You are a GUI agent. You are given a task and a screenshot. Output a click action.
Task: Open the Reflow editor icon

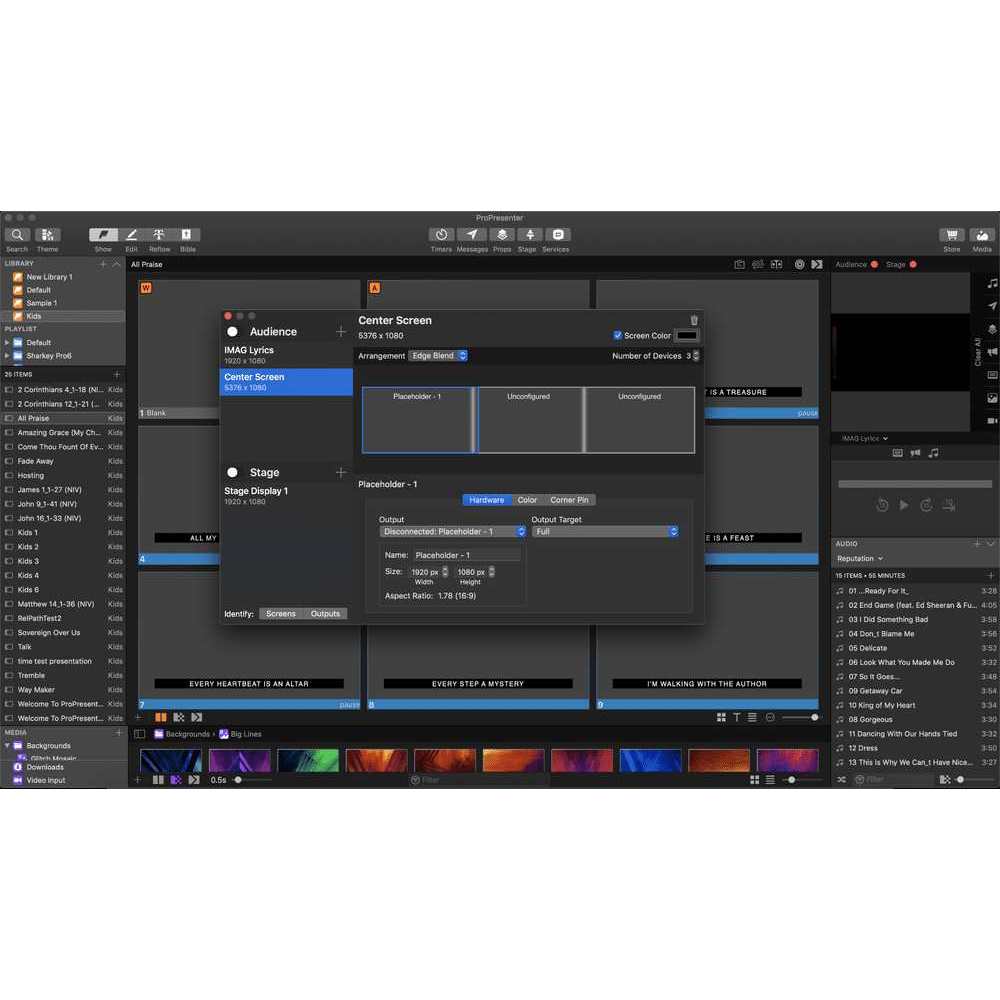pyautogui.click(x=159, y=235)
